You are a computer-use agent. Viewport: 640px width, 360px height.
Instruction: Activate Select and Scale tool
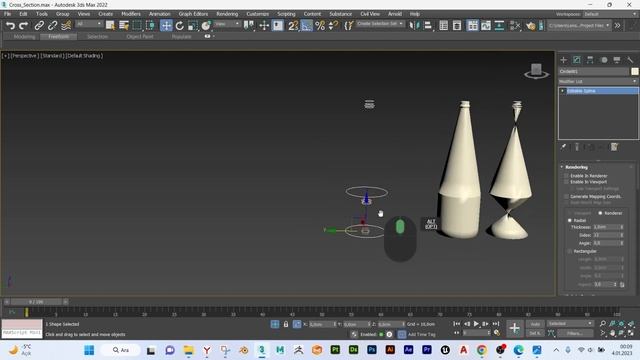click(x=193, y=26)
